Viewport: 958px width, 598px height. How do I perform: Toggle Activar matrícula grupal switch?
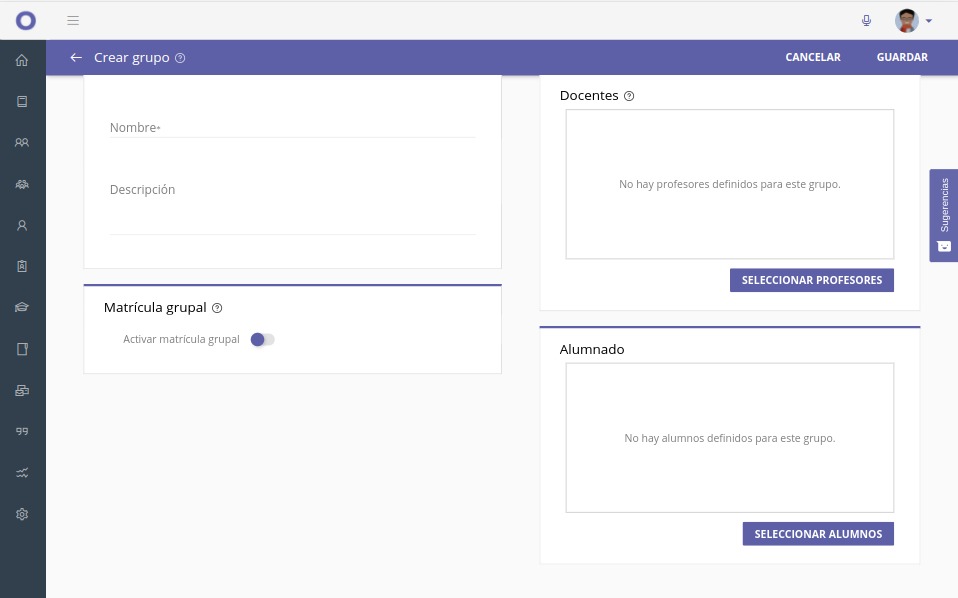(262, 340)
